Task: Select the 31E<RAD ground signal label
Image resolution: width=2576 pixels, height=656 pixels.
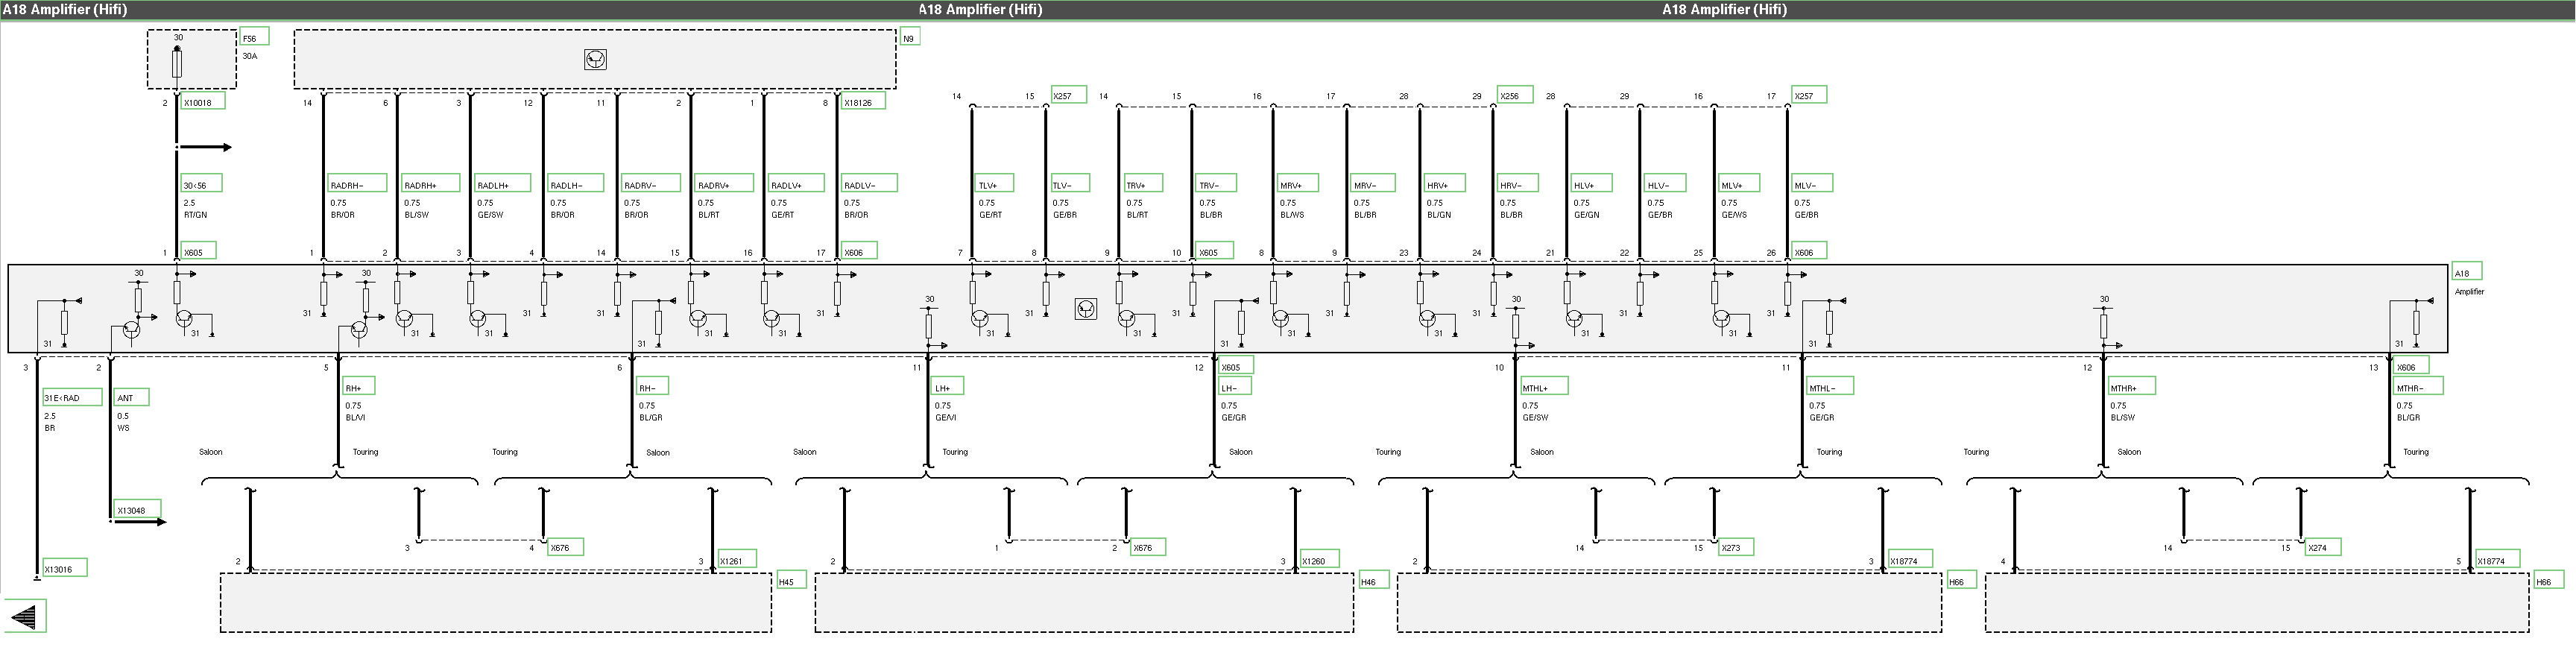Action: 73,397
